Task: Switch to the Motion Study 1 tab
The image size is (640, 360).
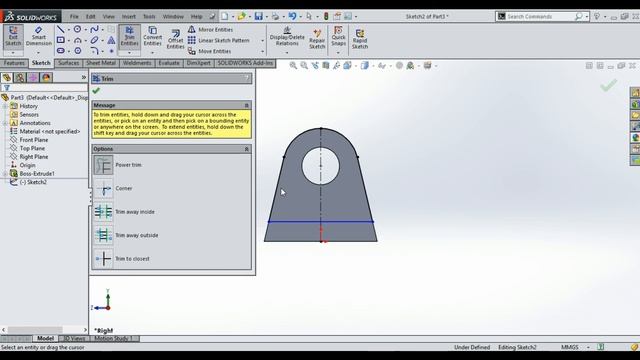Action: tap(113, 338)
